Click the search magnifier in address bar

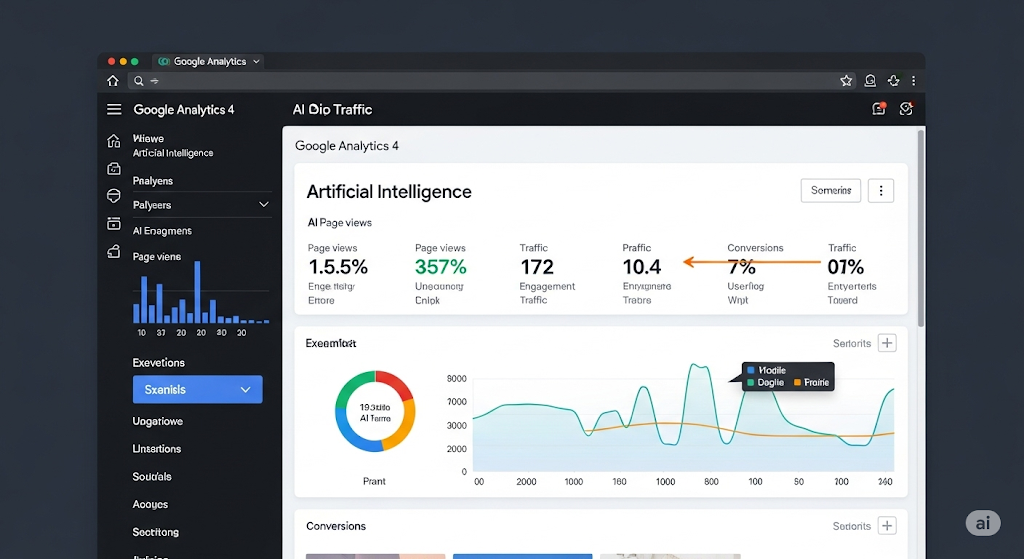[138, 81]
